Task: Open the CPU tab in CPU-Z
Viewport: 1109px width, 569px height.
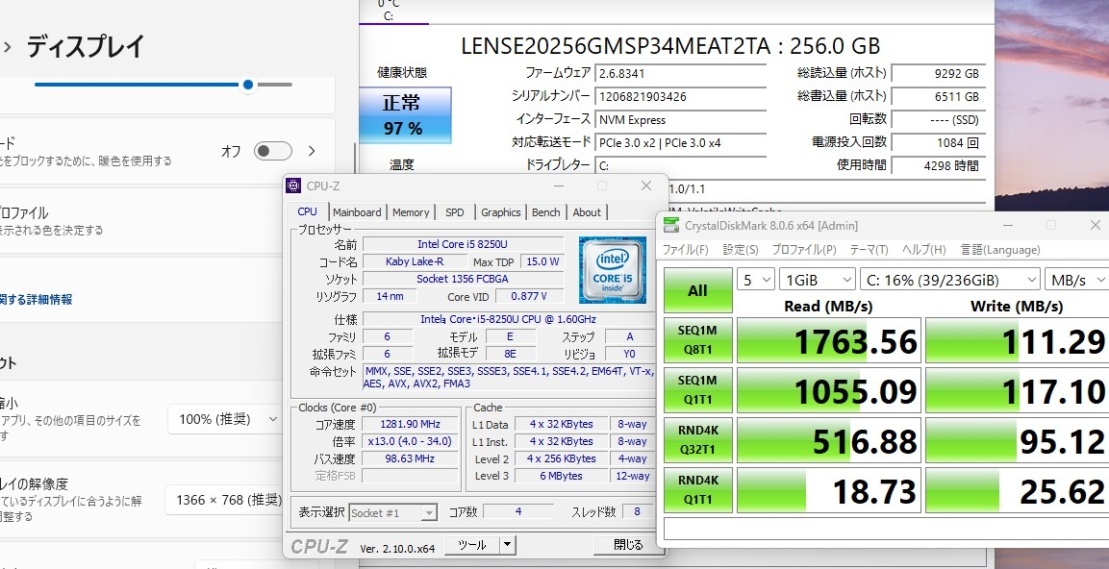Action: [308, 211]
